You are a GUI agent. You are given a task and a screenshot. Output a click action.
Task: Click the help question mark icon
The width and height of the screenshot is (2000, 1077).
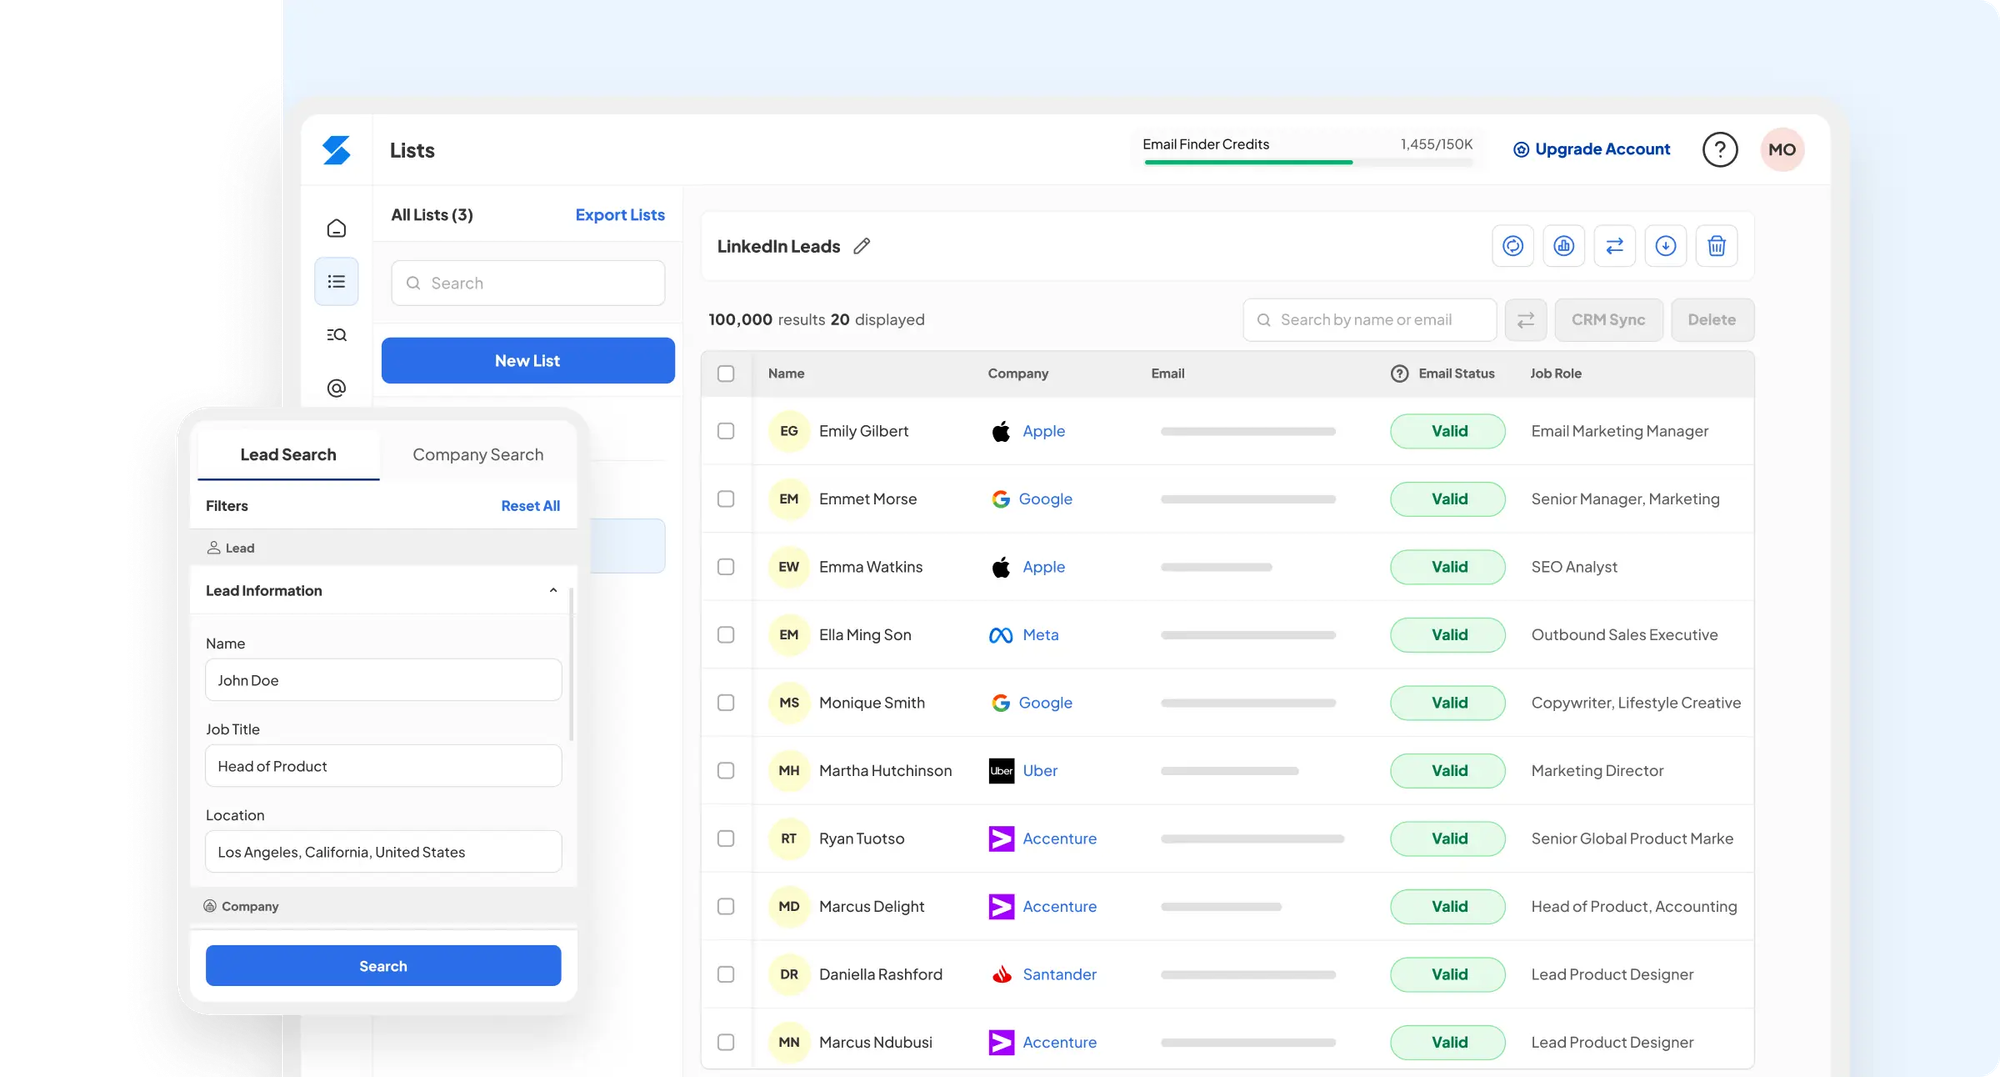coord(1720,150)
